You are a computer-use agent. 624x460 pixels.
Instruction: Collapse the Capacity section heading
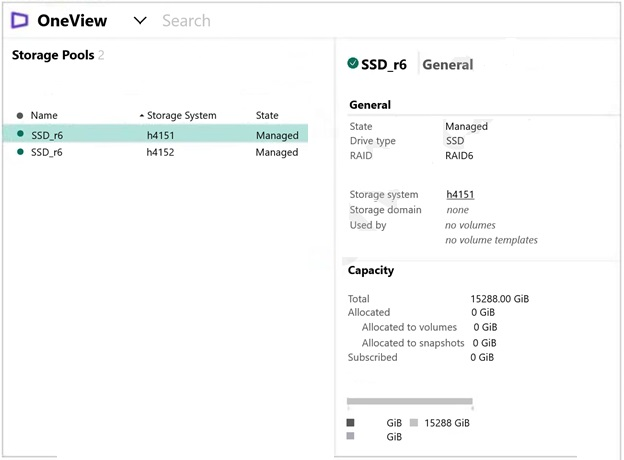371,270
